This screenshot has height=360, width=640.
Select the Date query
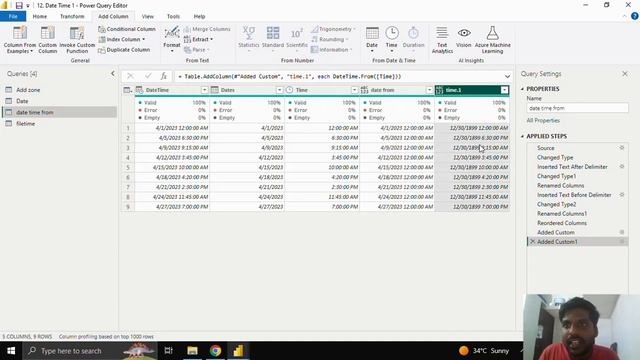pos(60,101)
